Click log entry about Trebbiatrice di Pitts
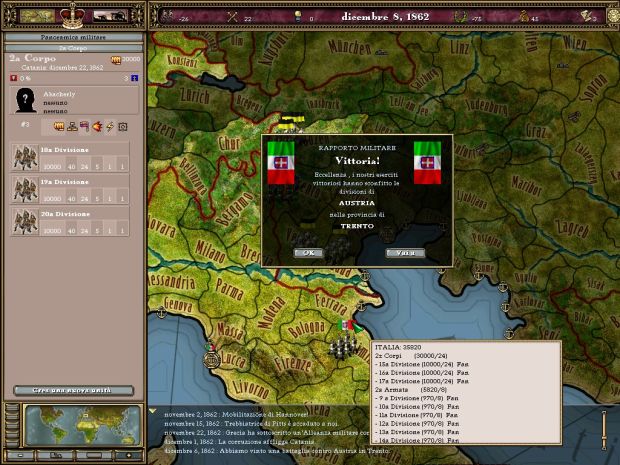Screen dimensions: 620x465 251,424
